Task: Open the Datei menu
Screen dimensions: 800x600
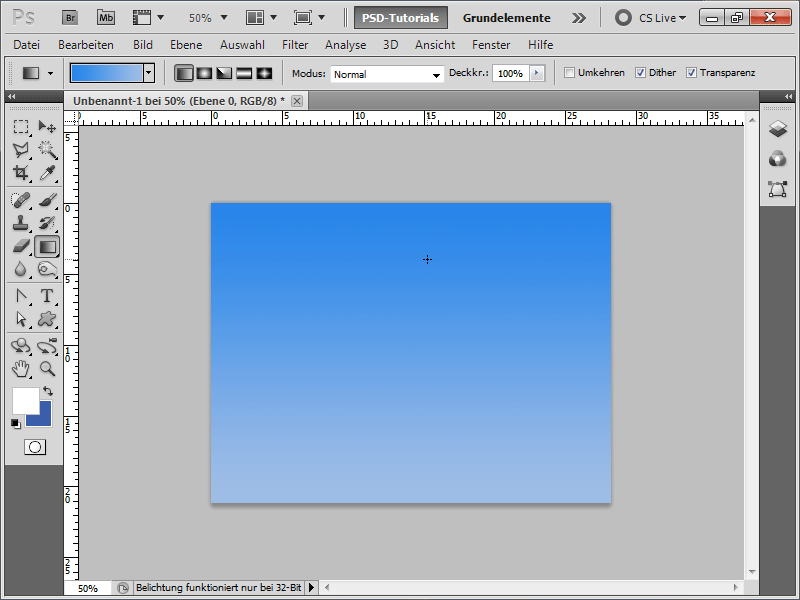Action: (27, 45)
